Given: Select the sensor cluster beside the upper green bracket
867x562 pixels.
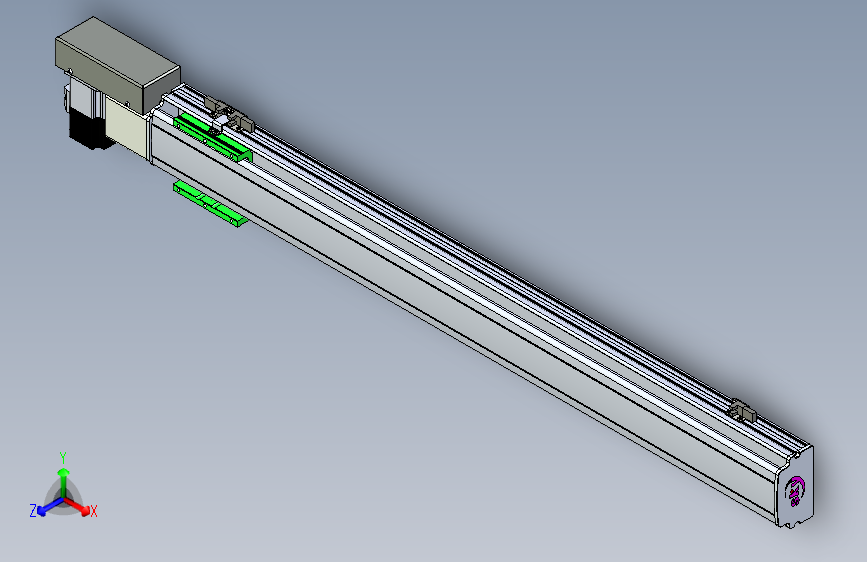Looking at the screenshot, I should pos(229,118).
